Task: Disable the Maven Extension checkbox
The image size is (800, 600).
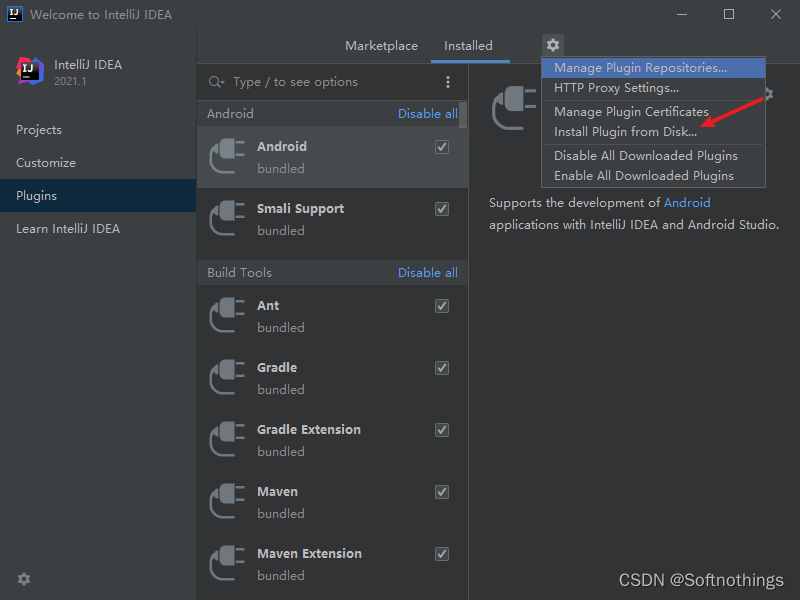Action: tap(442, 554)
